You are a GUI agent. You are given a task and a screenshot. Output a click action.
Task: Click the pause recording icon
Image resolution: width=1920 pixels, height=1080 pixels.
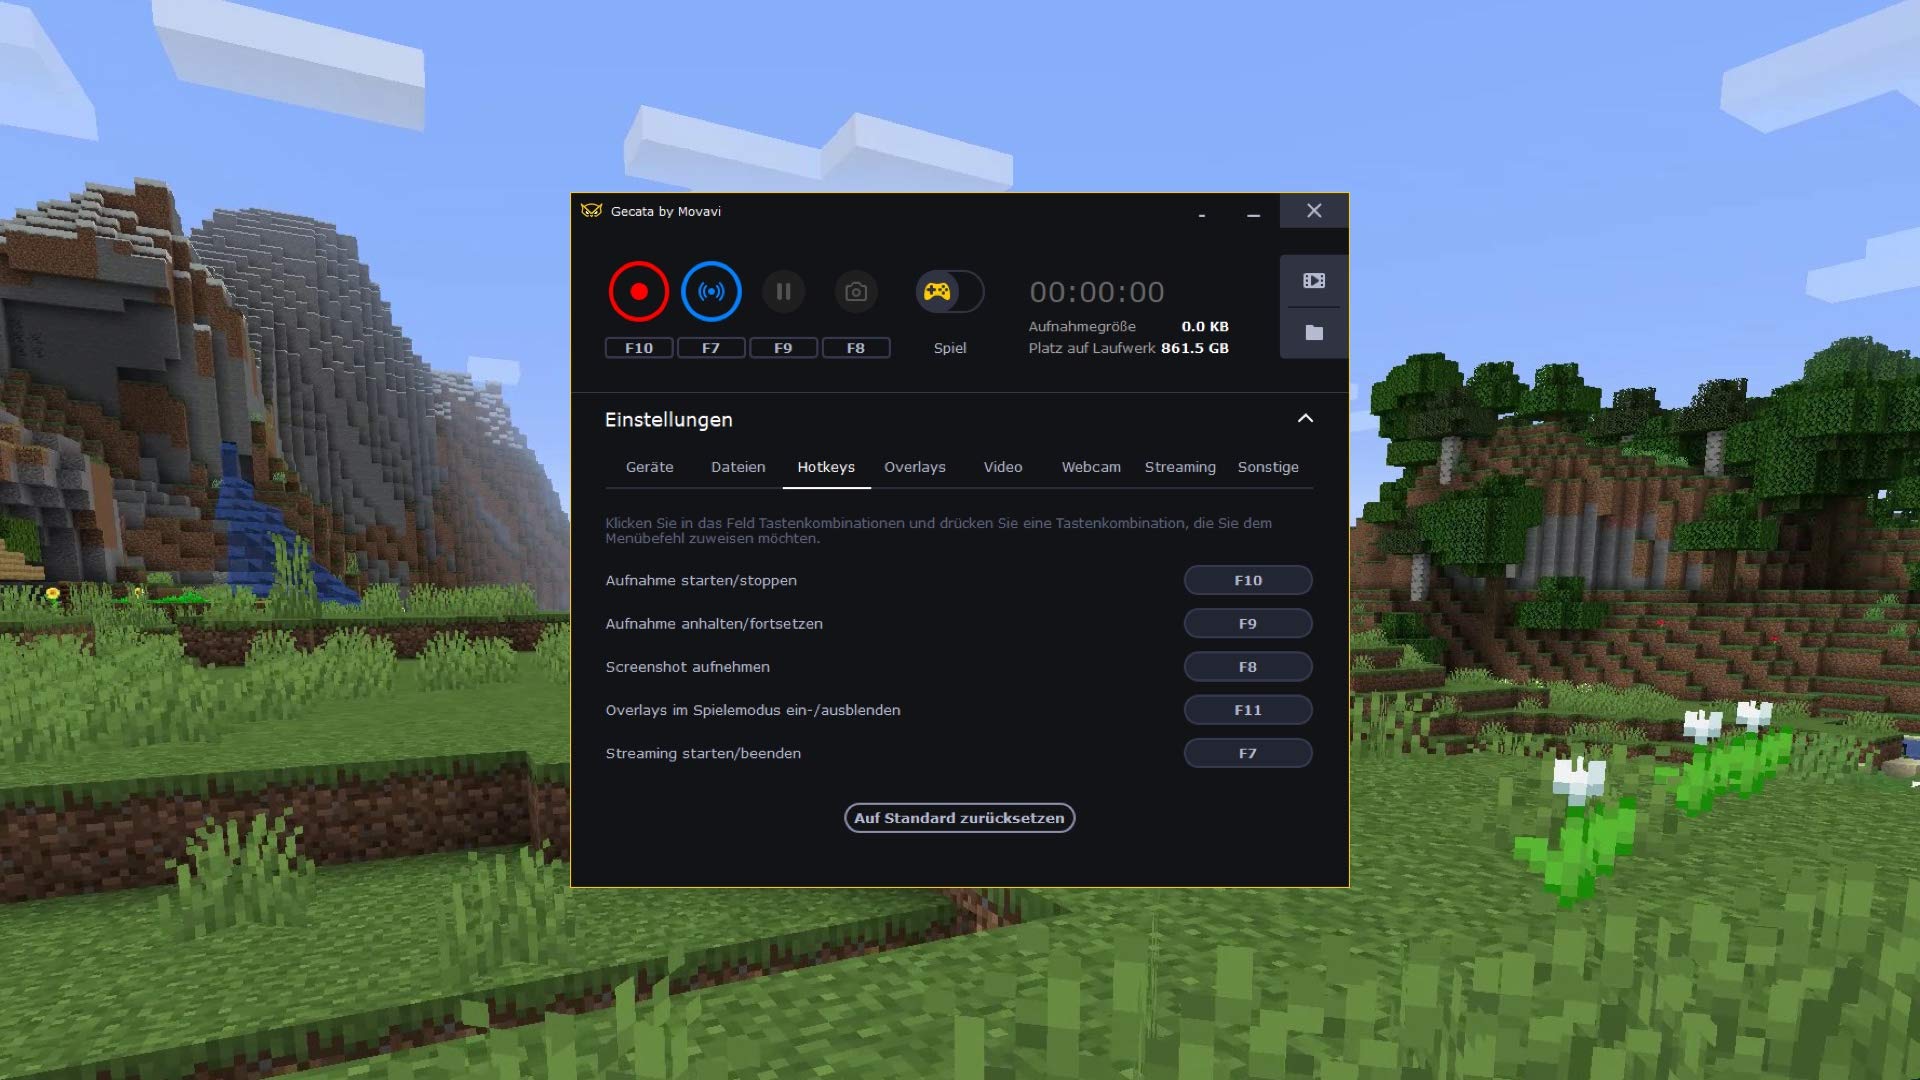783,292
